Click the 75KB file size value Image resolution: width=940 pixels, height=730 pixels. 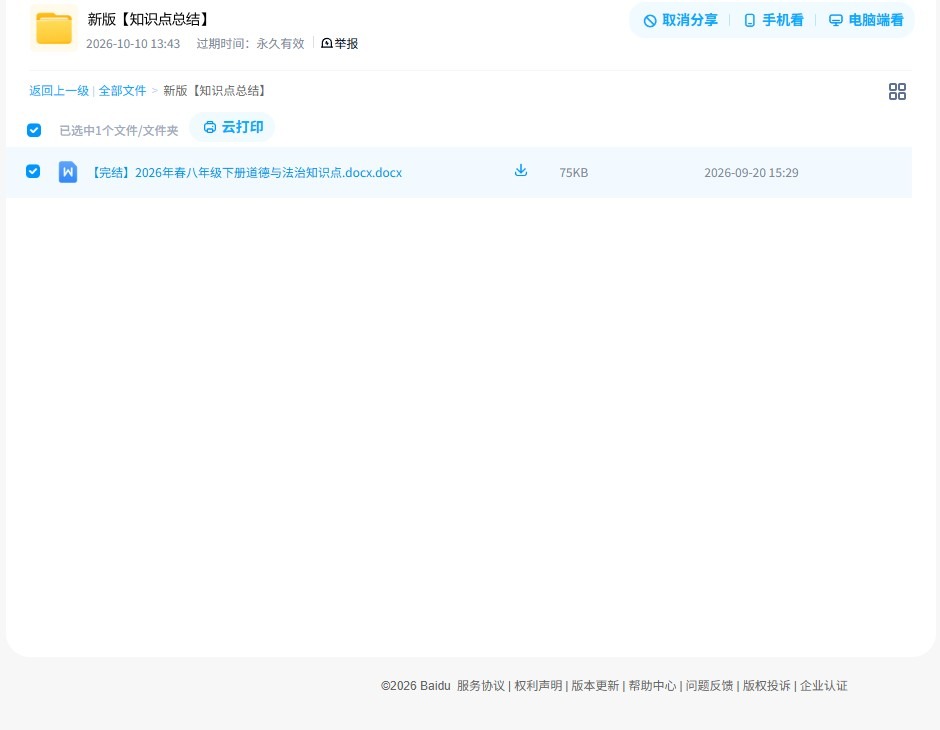tap(574, 173)
